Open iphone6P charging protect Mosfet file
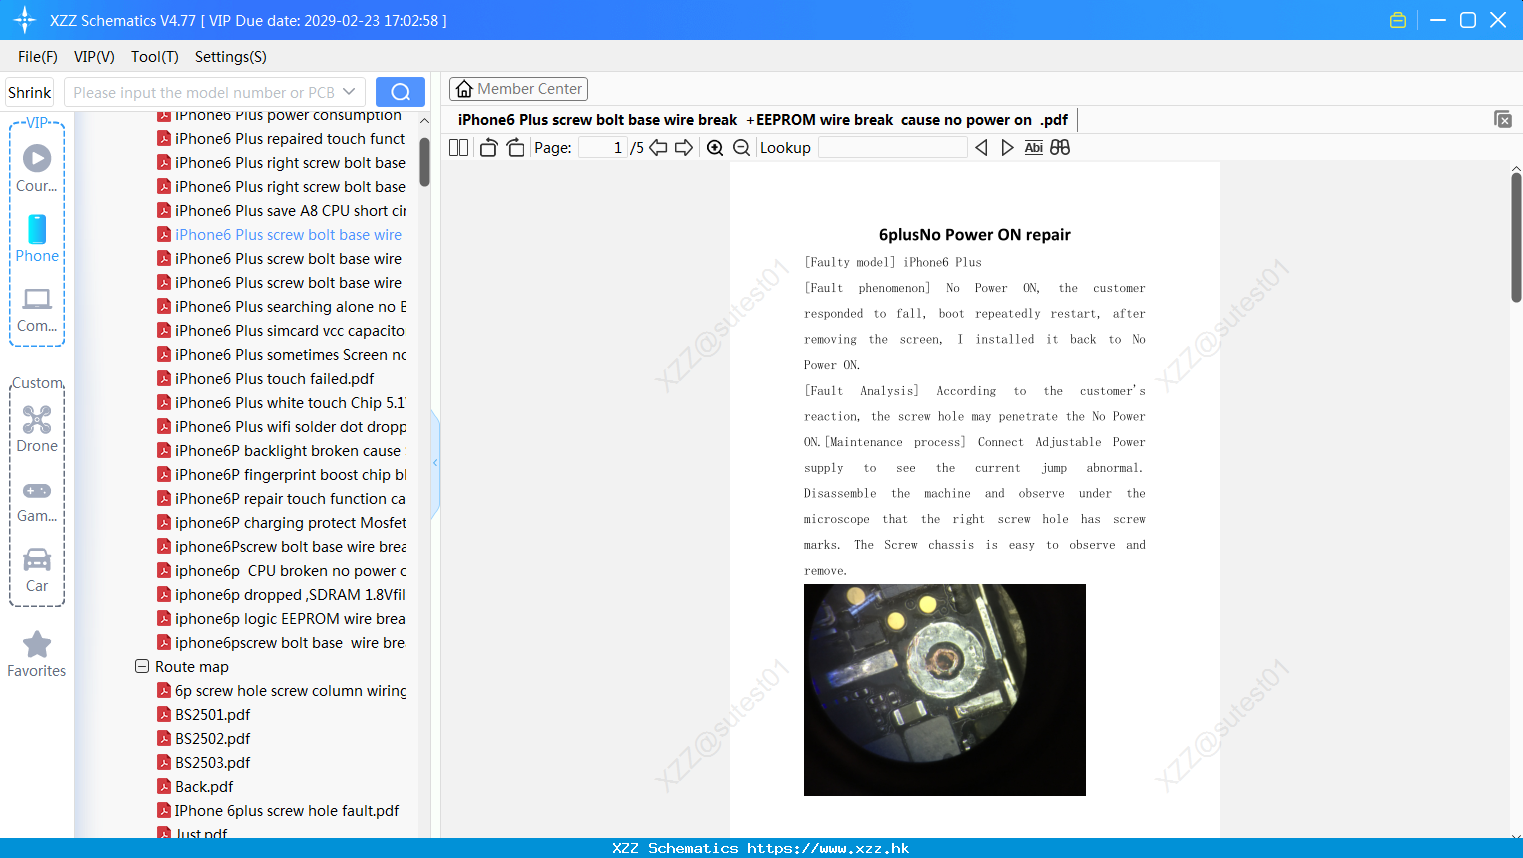 (282, 523)
